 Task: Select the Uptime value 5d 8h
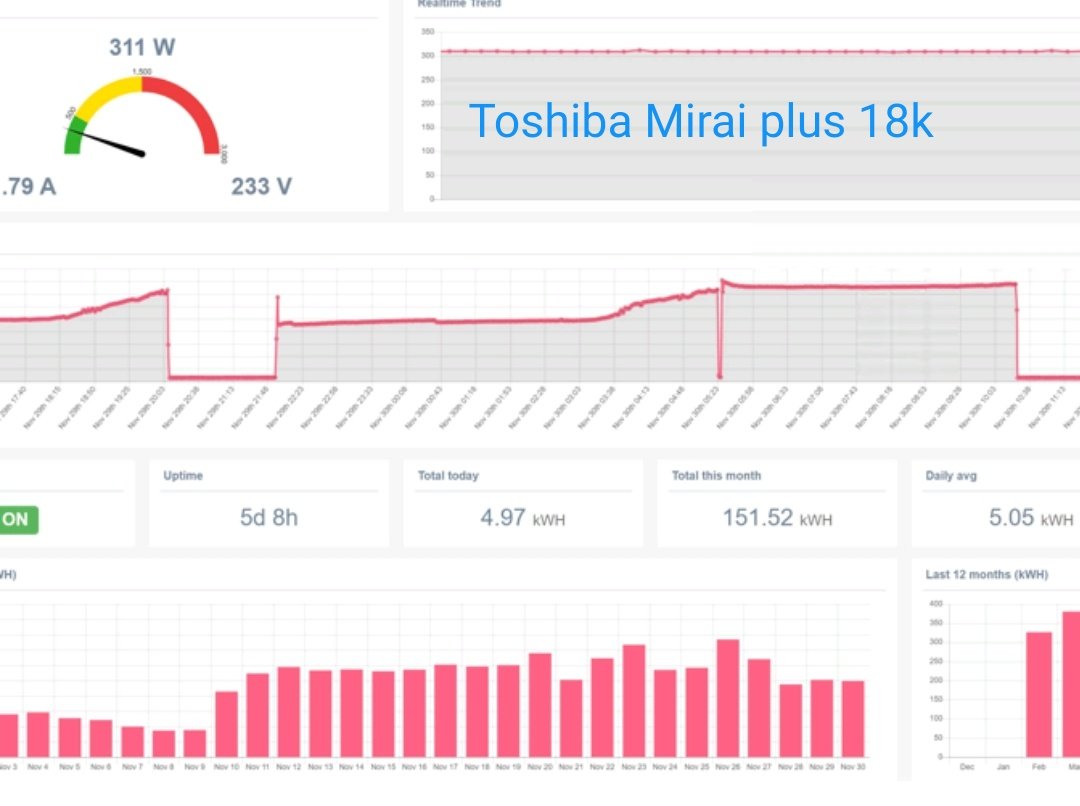click(x=269, y=517)
